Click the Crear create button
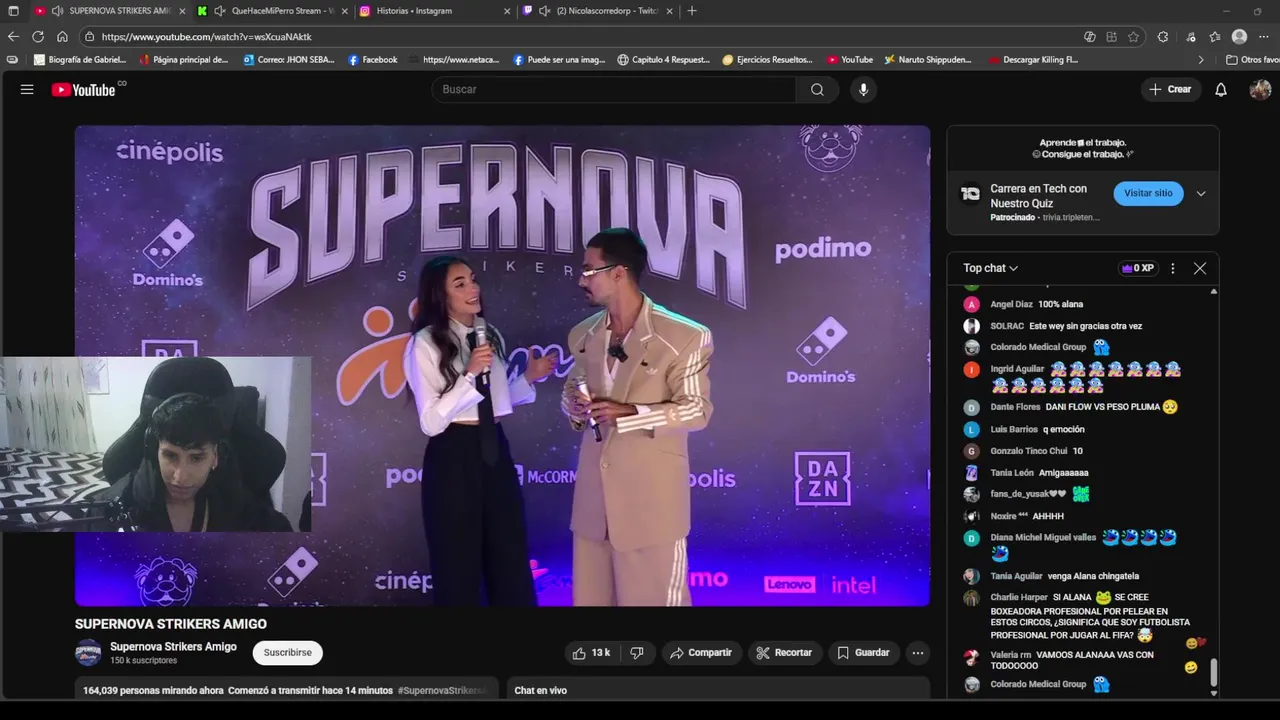The width and height of the screenshot is (1280, 720). 1170,89
